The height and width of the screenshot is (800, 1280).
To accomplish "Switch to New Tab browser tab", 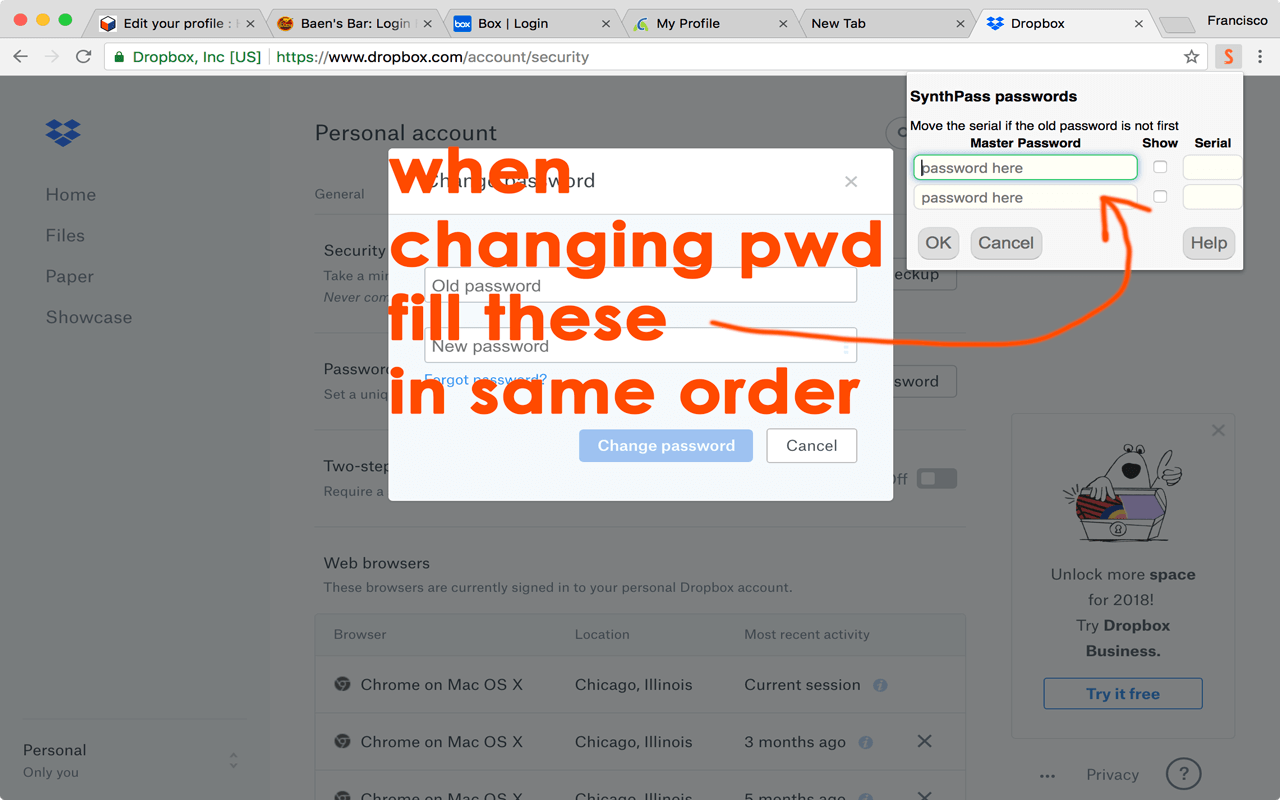I will tap(888, 23).
